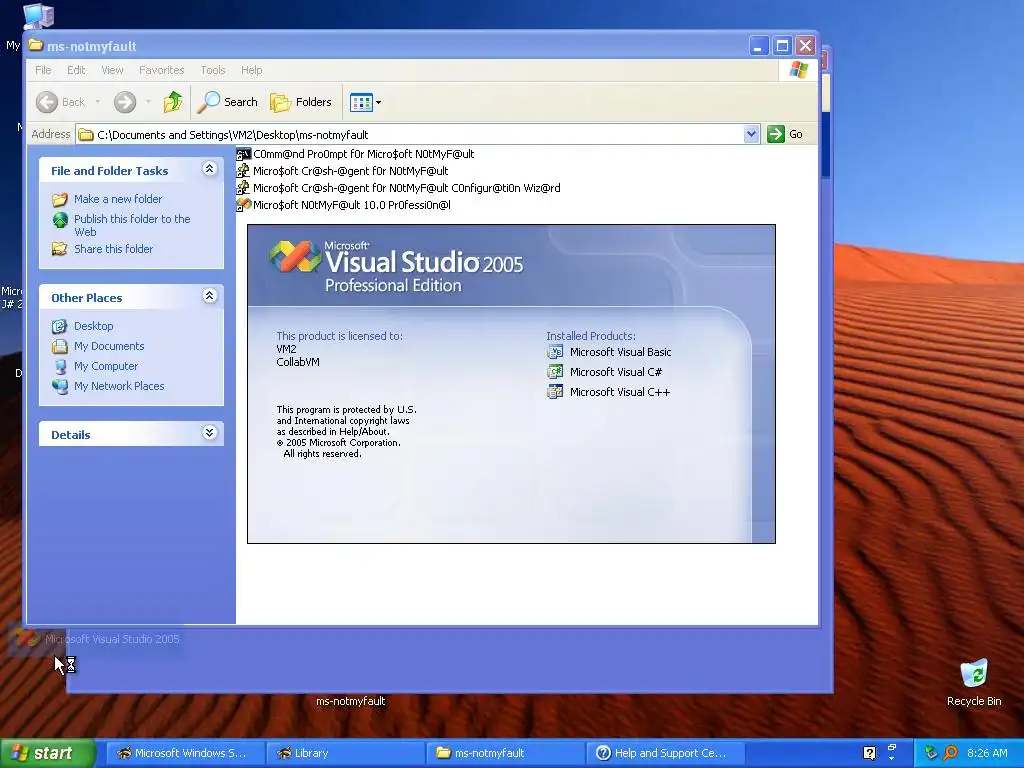Screen dimensions: 1024x768
Task: Switch to Help and Support Center taskbar item
Action: [665, 753]
